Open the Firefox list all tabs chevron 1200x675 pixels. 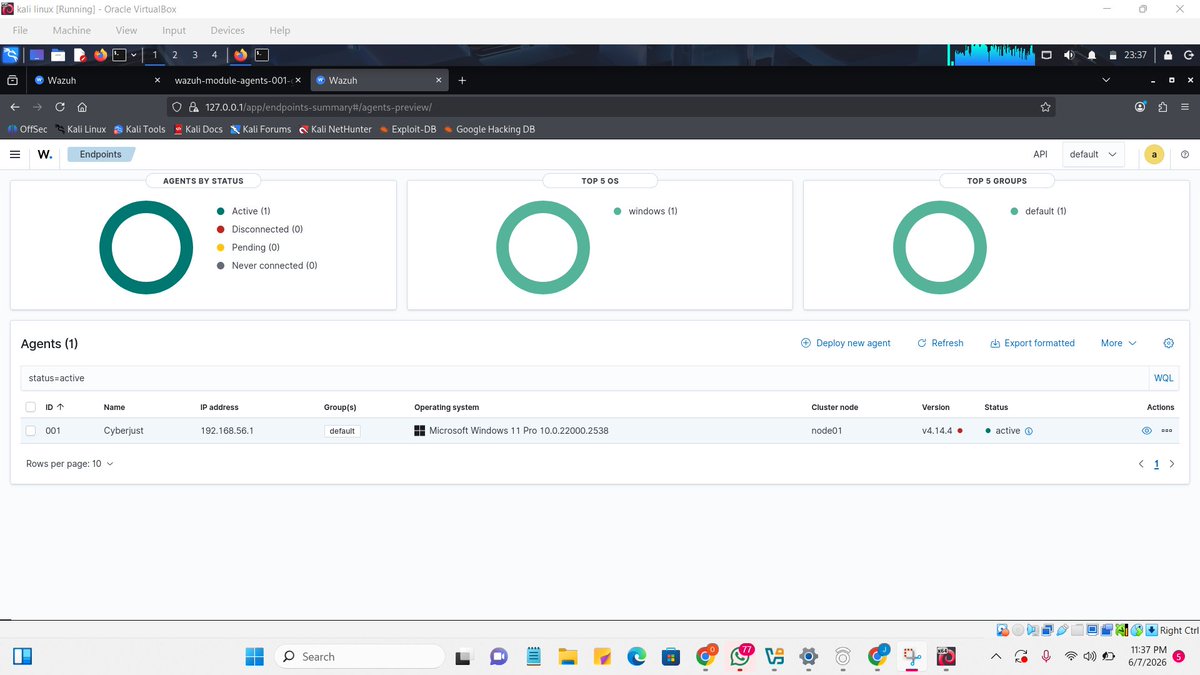[x=1105, y=80]
